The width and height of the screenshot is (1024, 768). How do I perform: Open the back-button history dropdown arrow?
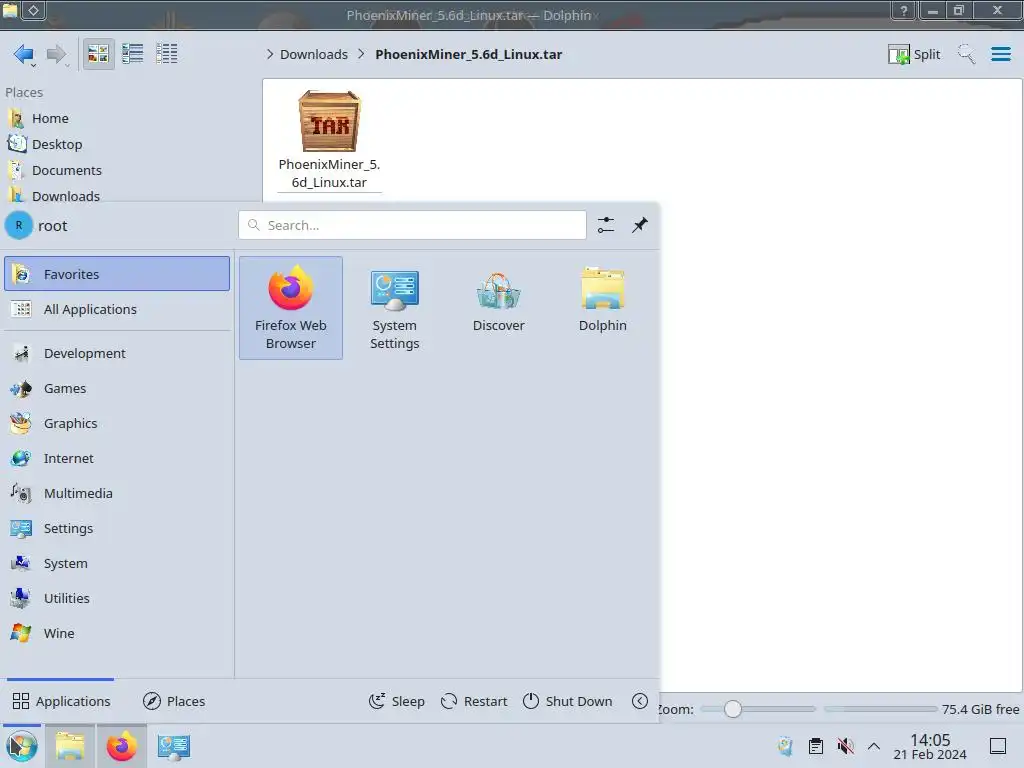pos(33,66)
